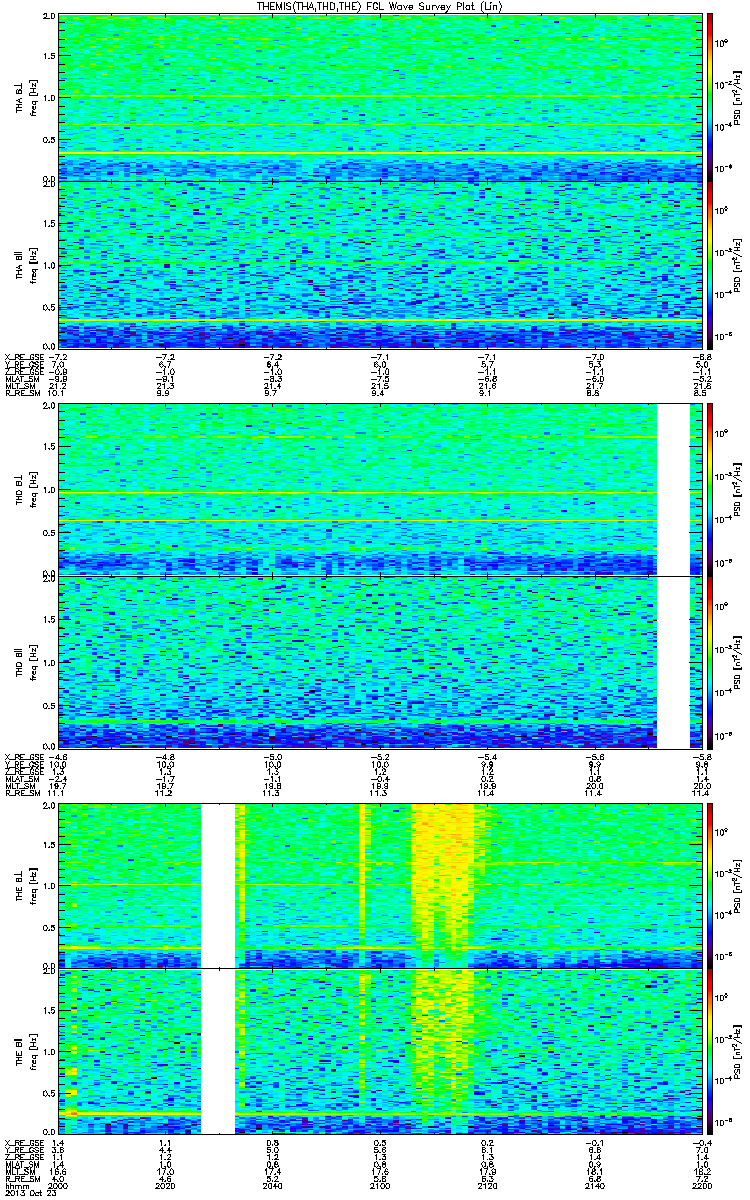Click the PSD [nT²/Hz] label of the THE B-perpendicular color bar

739,884
